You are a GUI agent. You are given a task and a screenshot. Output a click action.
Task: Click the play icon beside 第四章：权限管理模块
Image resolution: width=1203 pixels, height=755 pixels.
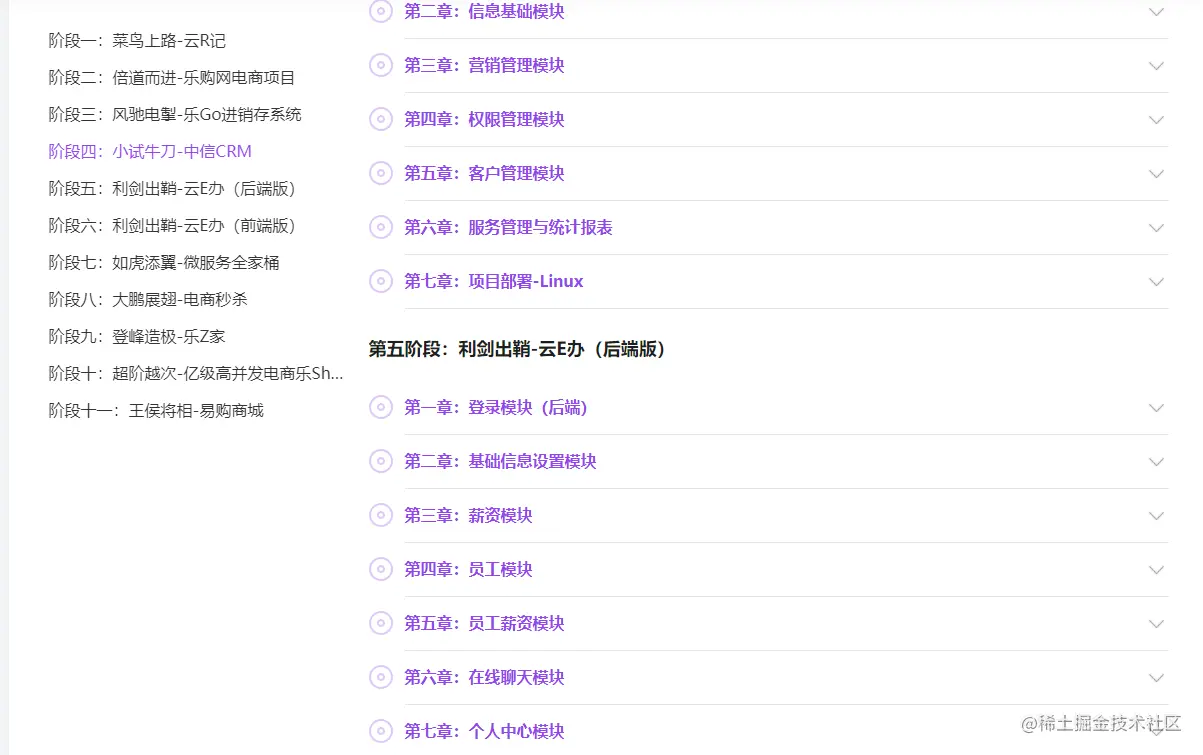pos(381,119)
